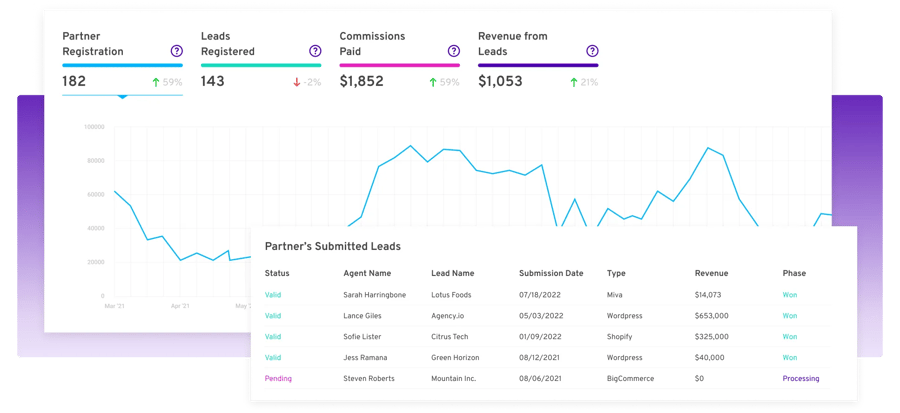900x413 pixels.
Task: Open help icon beside Leads Registered
Action: coord(315,51)
